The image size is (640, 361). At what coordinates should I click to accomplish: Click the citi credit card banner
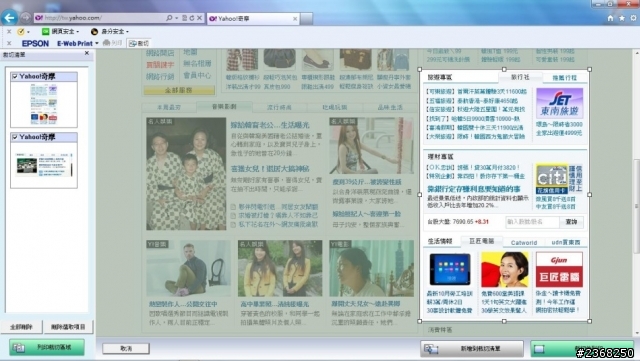pyautogui.click(x=559, y=179)
